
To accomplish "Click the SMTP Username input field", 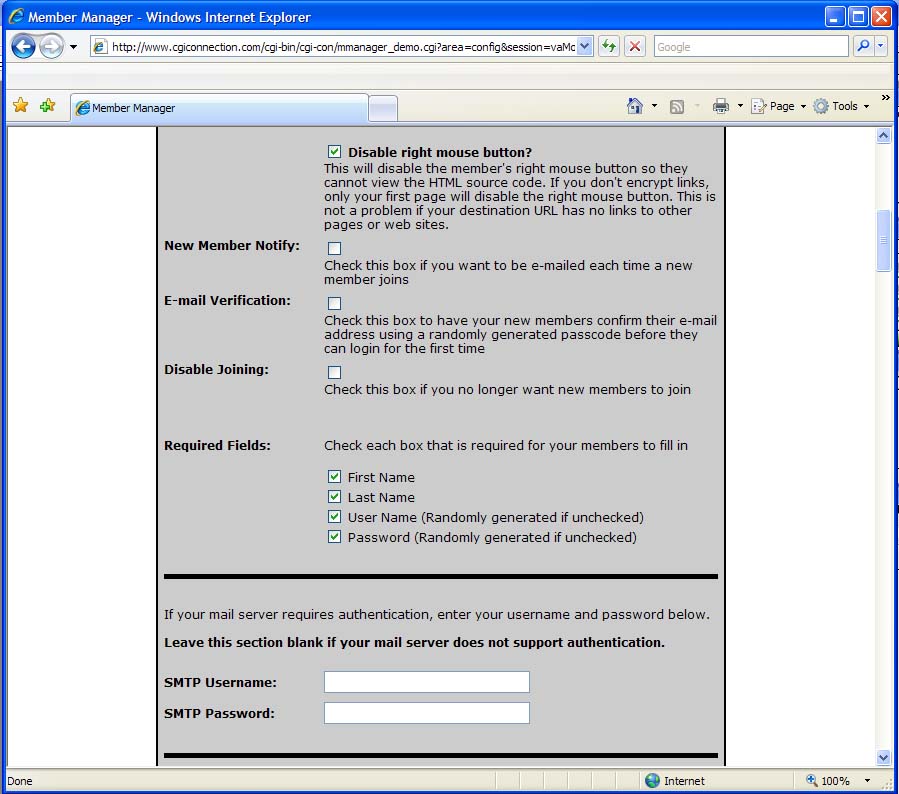I will click(427, 682).
